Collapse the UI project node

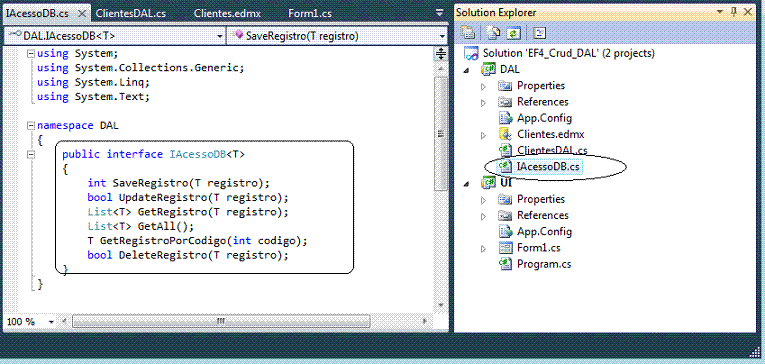[x=466, y=183]
